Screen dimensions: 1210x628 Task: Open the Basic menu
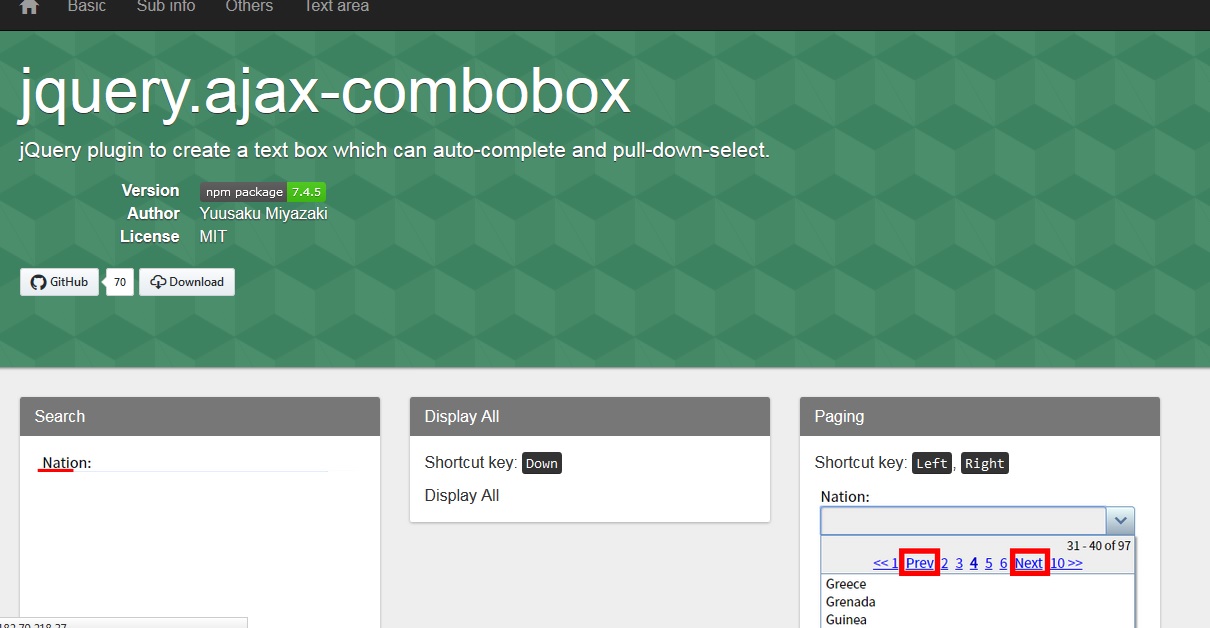87,7
